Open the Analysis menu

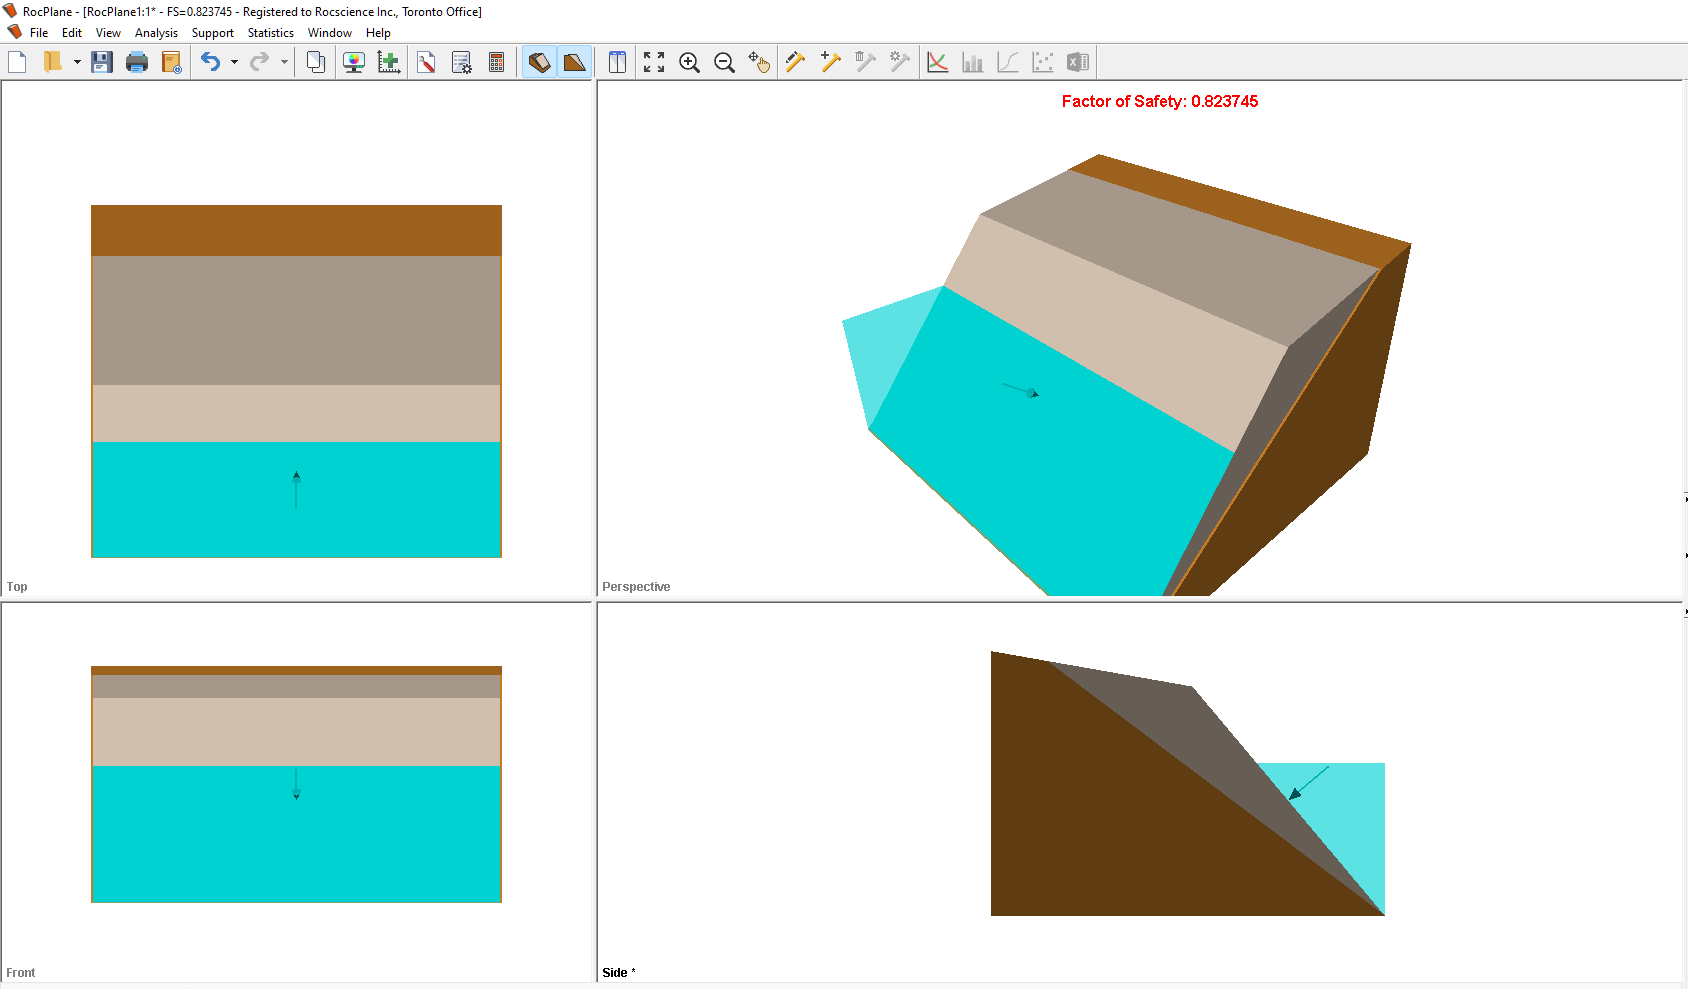pyautogui.click(x=156, y=33)
